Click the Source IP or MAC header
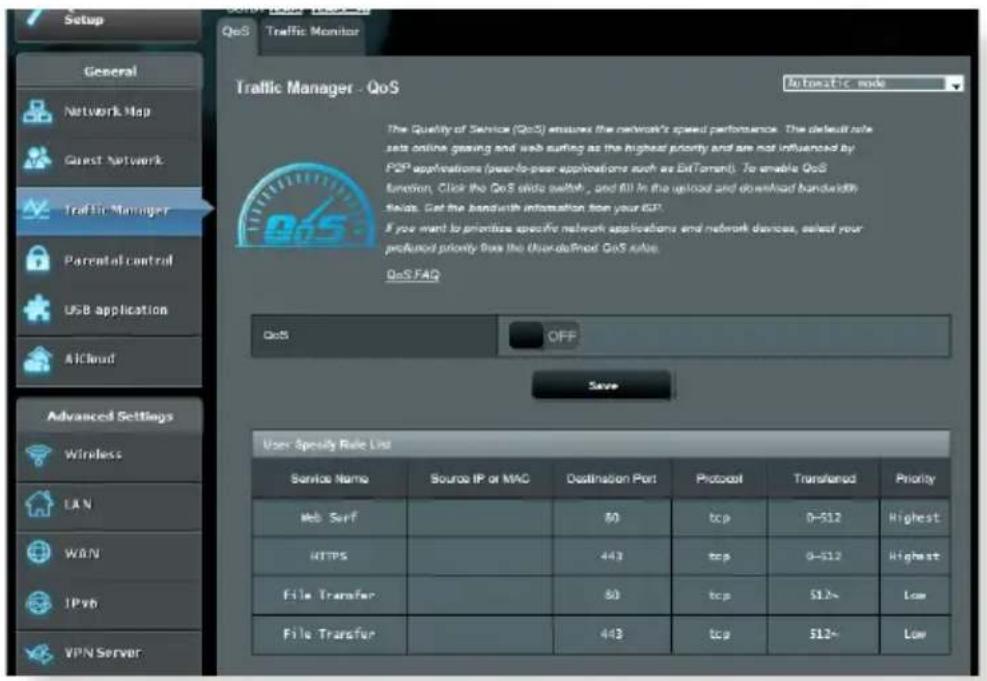The width and height of the screenshot is (987, 681). coord(480,479)
